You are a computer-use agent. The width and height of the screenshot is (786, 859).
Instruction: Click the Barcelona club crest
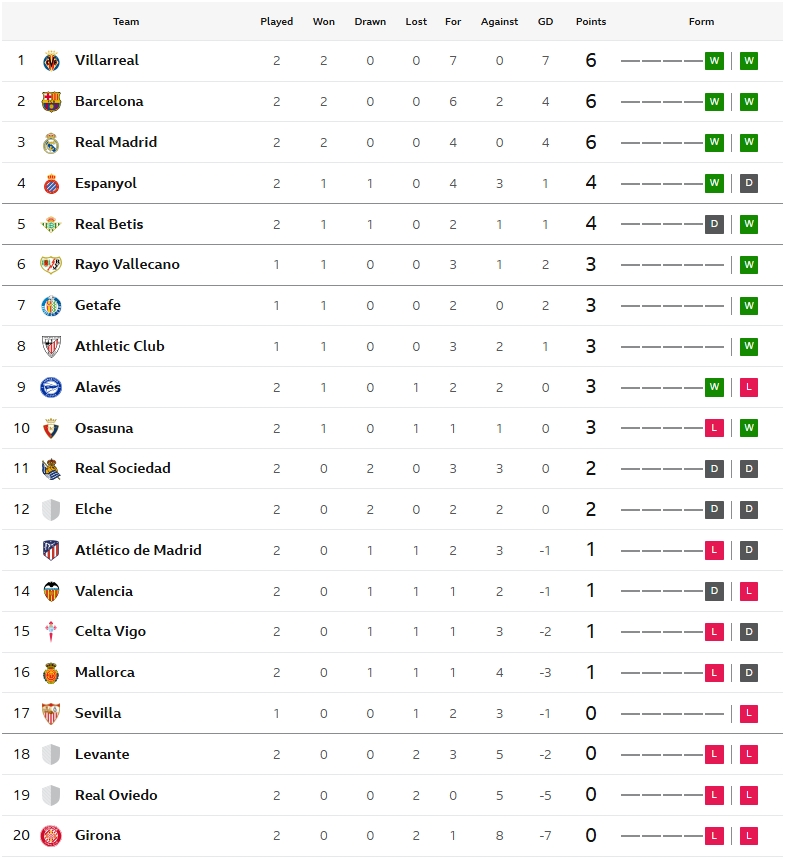click(x=51, y=102)
